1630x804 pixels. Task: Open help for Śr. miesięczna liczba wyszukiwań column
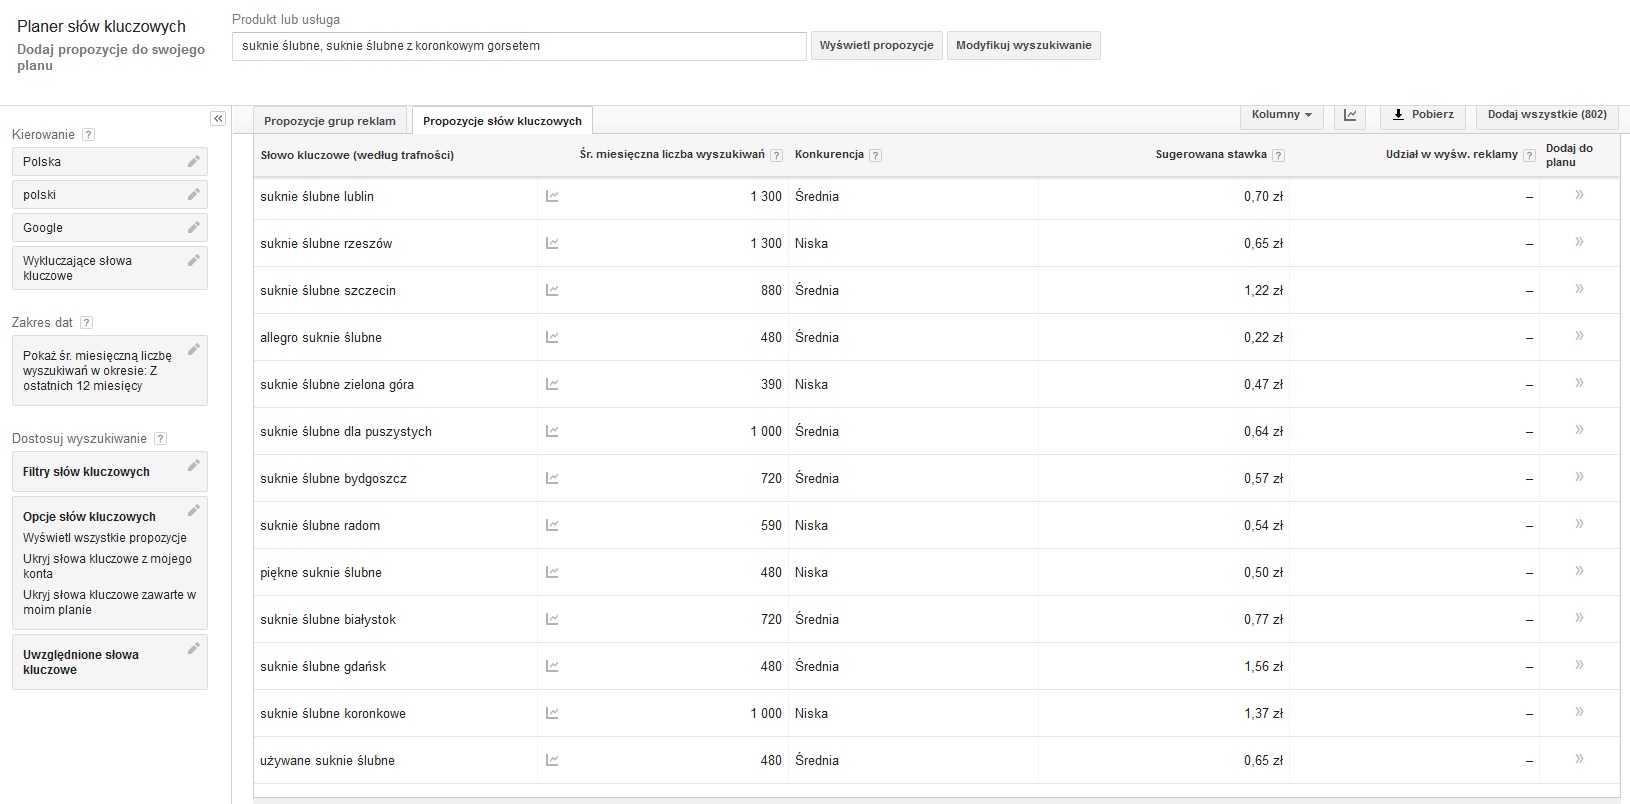click(777, 155)
